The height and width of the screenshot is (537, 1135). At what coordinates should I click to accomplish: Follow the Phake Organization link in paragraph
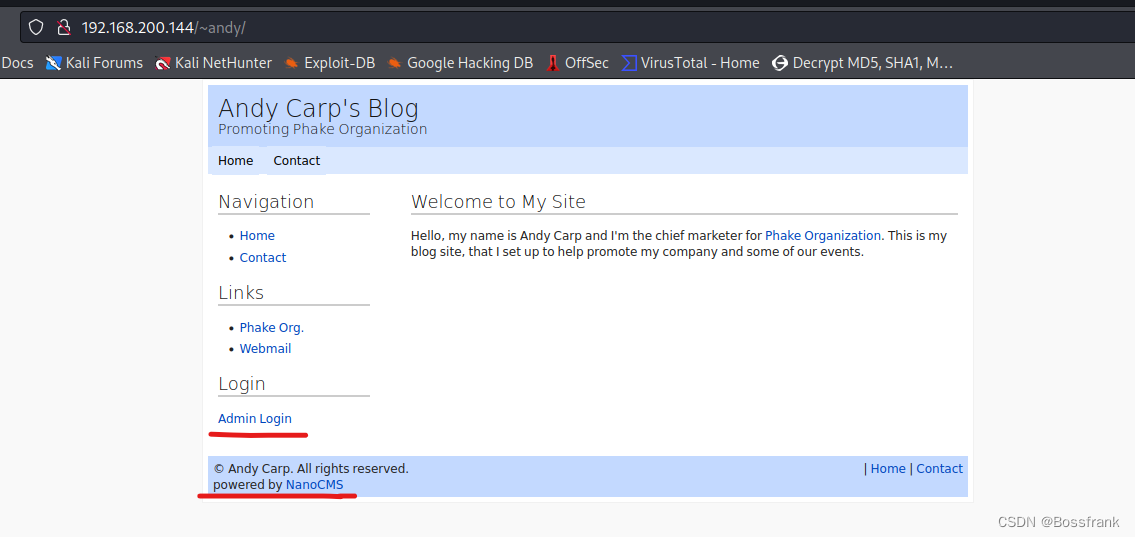[823, 236]
